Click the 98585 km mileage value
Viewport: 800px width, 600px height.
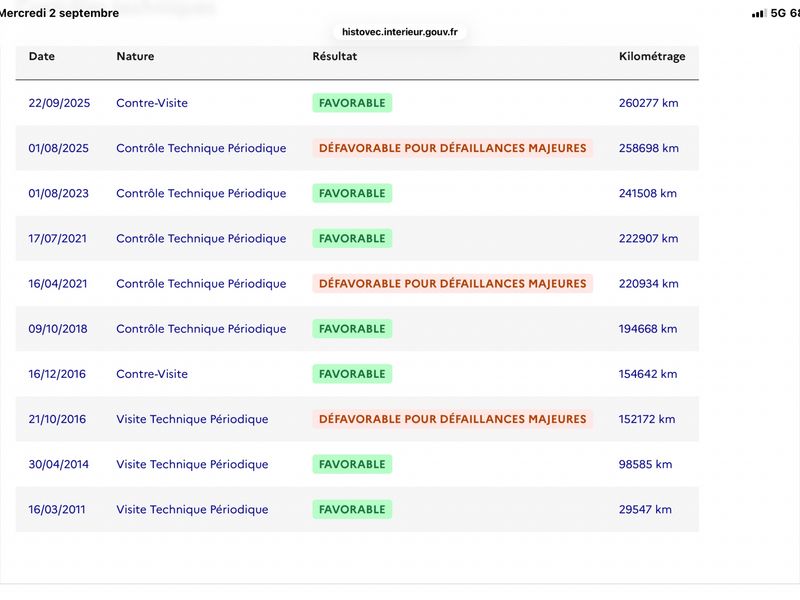coord(645,464)
